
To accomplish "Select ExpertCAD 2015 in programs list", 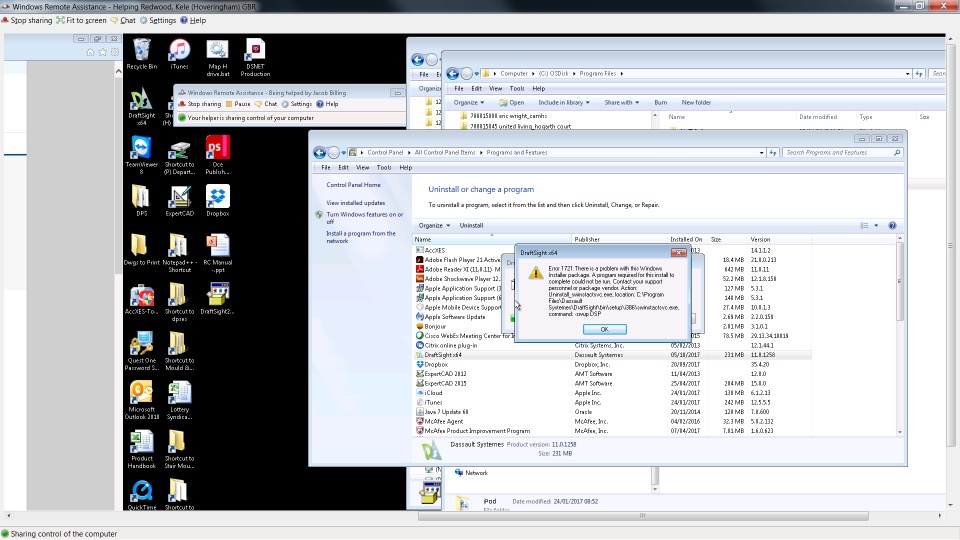I will (612, 383).
